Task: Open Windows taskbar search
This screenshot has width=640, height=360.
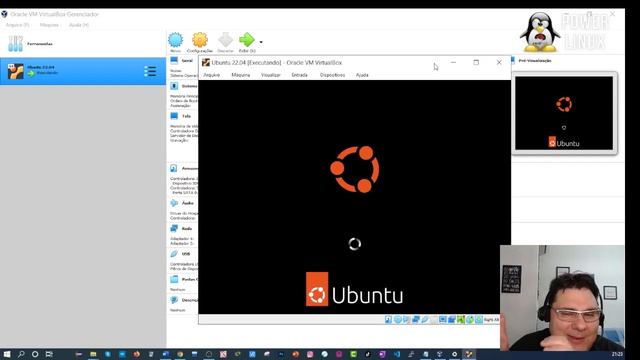Action: point(21,354)
